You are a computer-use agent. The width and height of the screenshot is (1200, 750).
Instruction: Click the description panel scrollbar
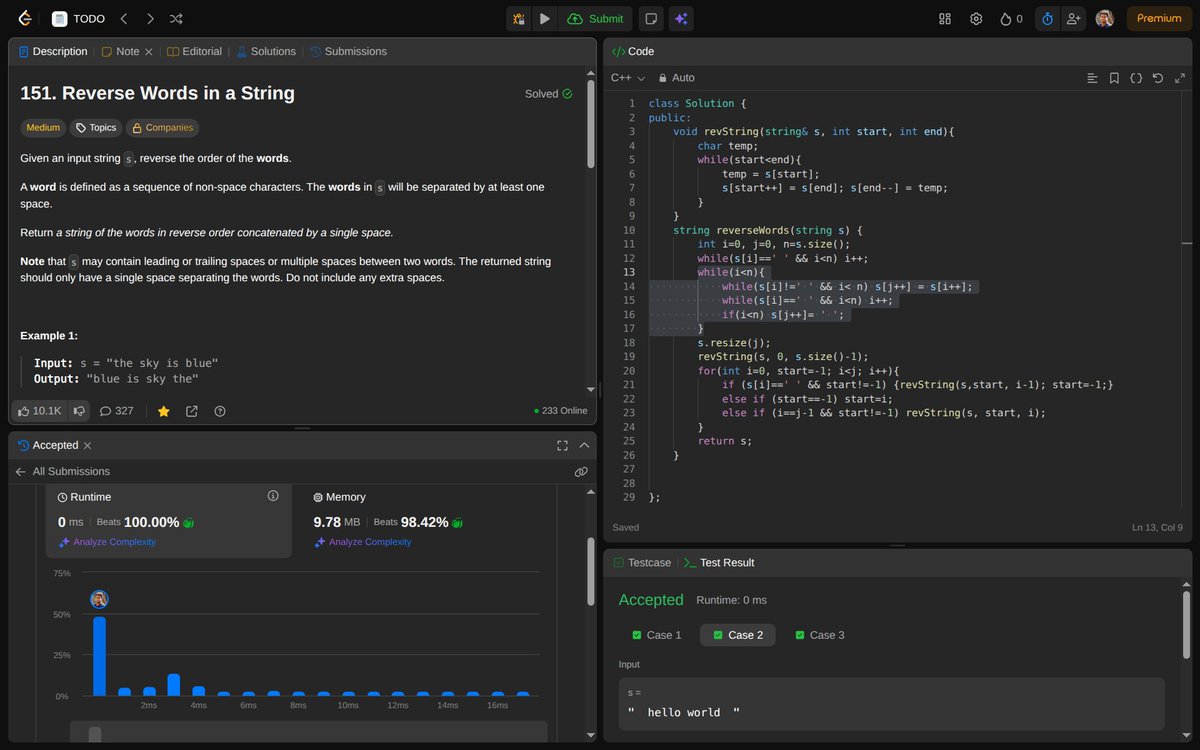[x=591, y=125]
